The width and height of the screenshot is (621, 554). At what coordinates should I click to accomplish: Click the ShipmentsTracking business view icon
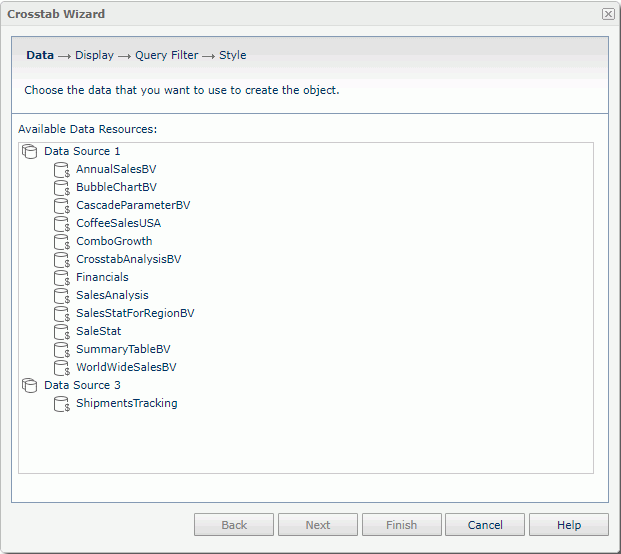tap(62, 404)
